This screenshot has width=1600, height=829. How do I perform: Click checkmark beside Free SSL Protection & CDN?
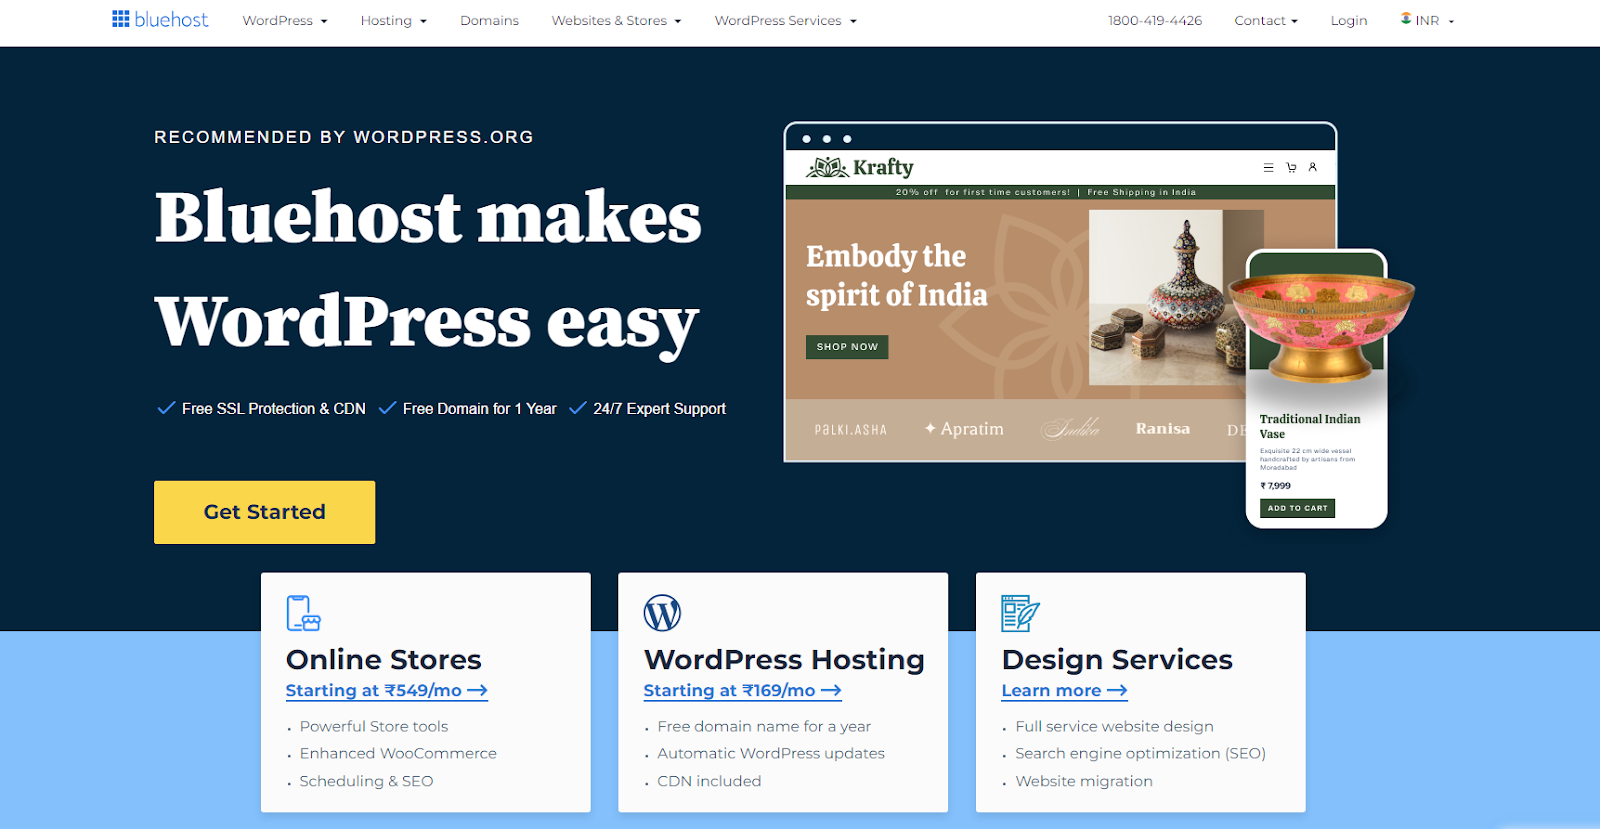click(166, 408)
